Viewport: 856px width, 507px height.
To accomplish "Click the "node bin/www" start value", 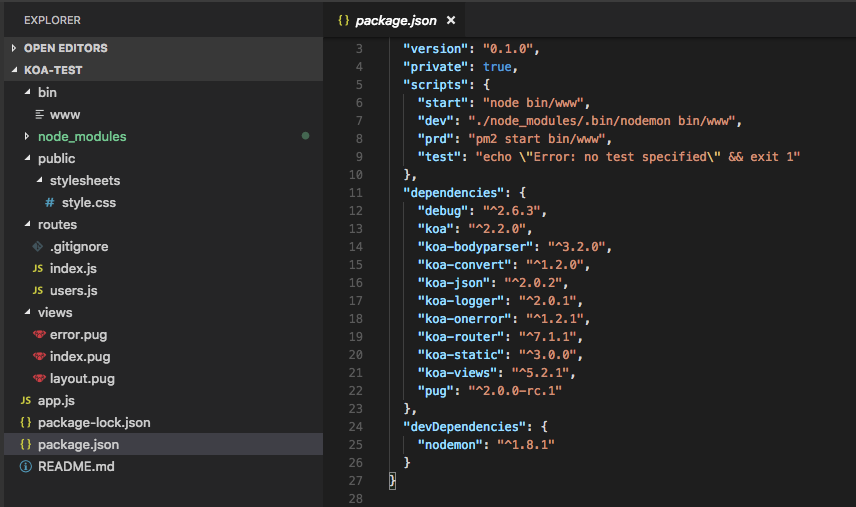I will pos(533,103).
